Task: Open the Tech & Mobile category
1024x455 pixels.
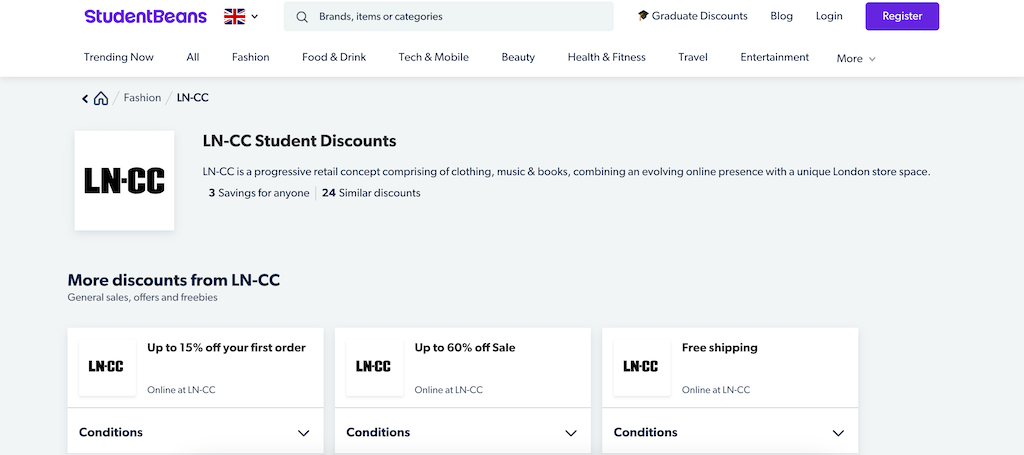Action: (x=434, y=57)
